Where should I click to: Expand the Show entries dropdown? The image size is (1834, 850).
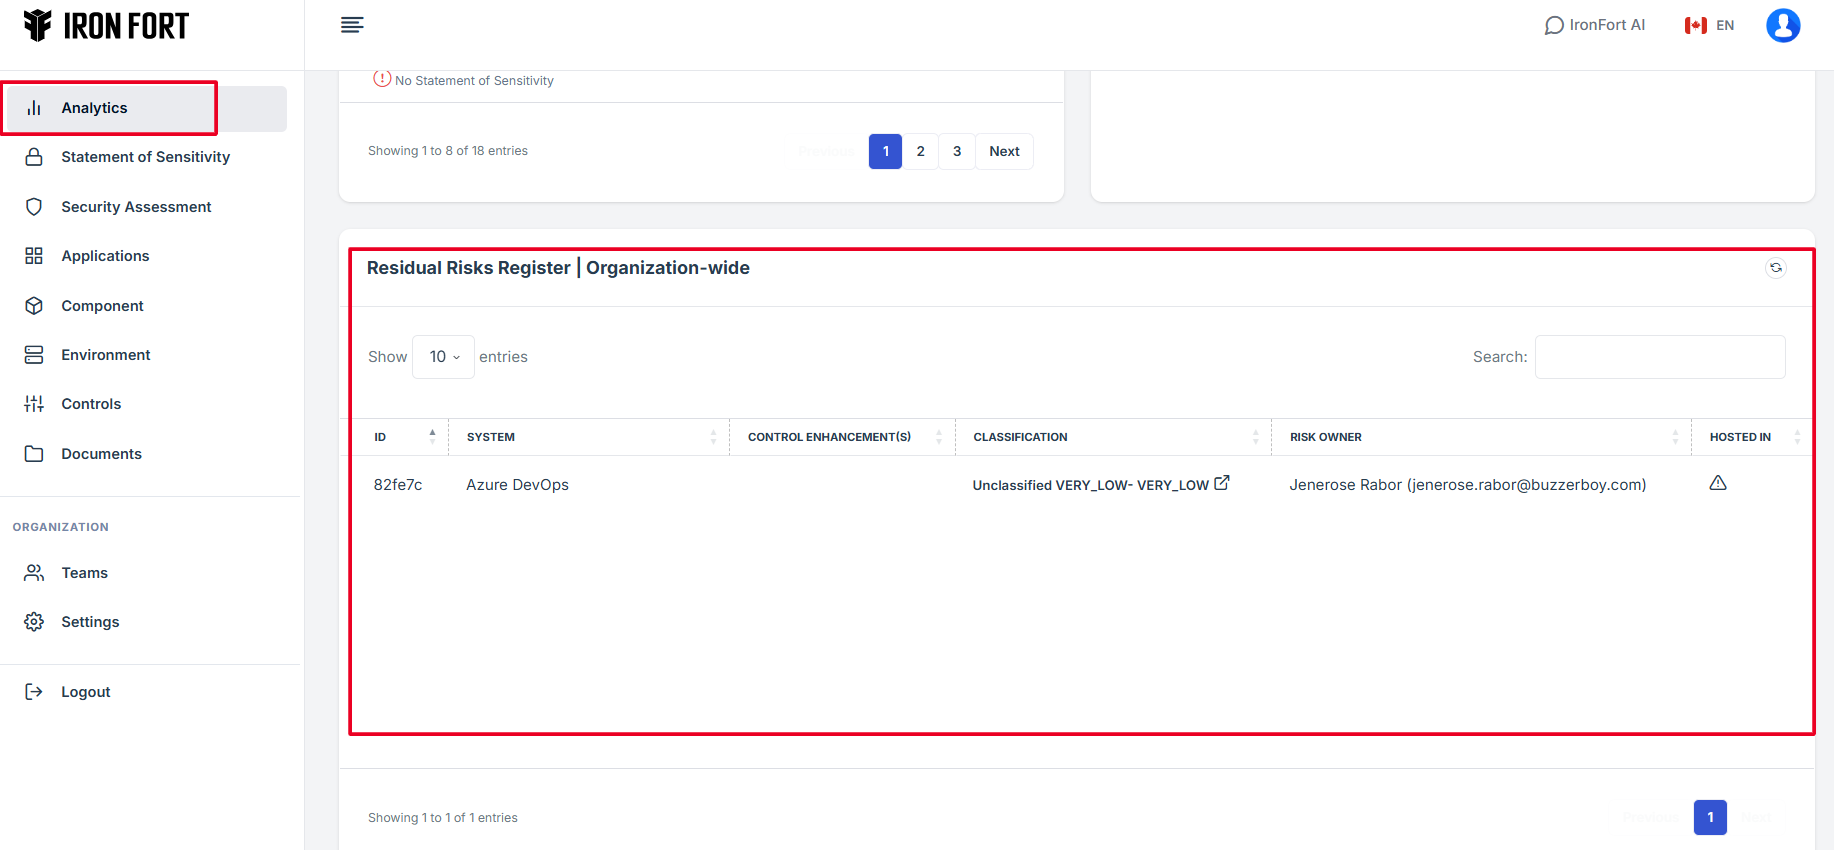[x=443, y=357]
